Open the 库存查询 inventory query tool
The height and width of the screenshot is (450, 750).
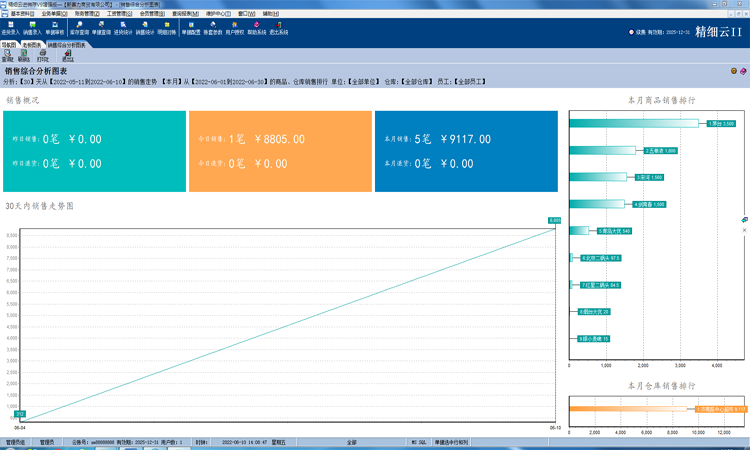78,28
